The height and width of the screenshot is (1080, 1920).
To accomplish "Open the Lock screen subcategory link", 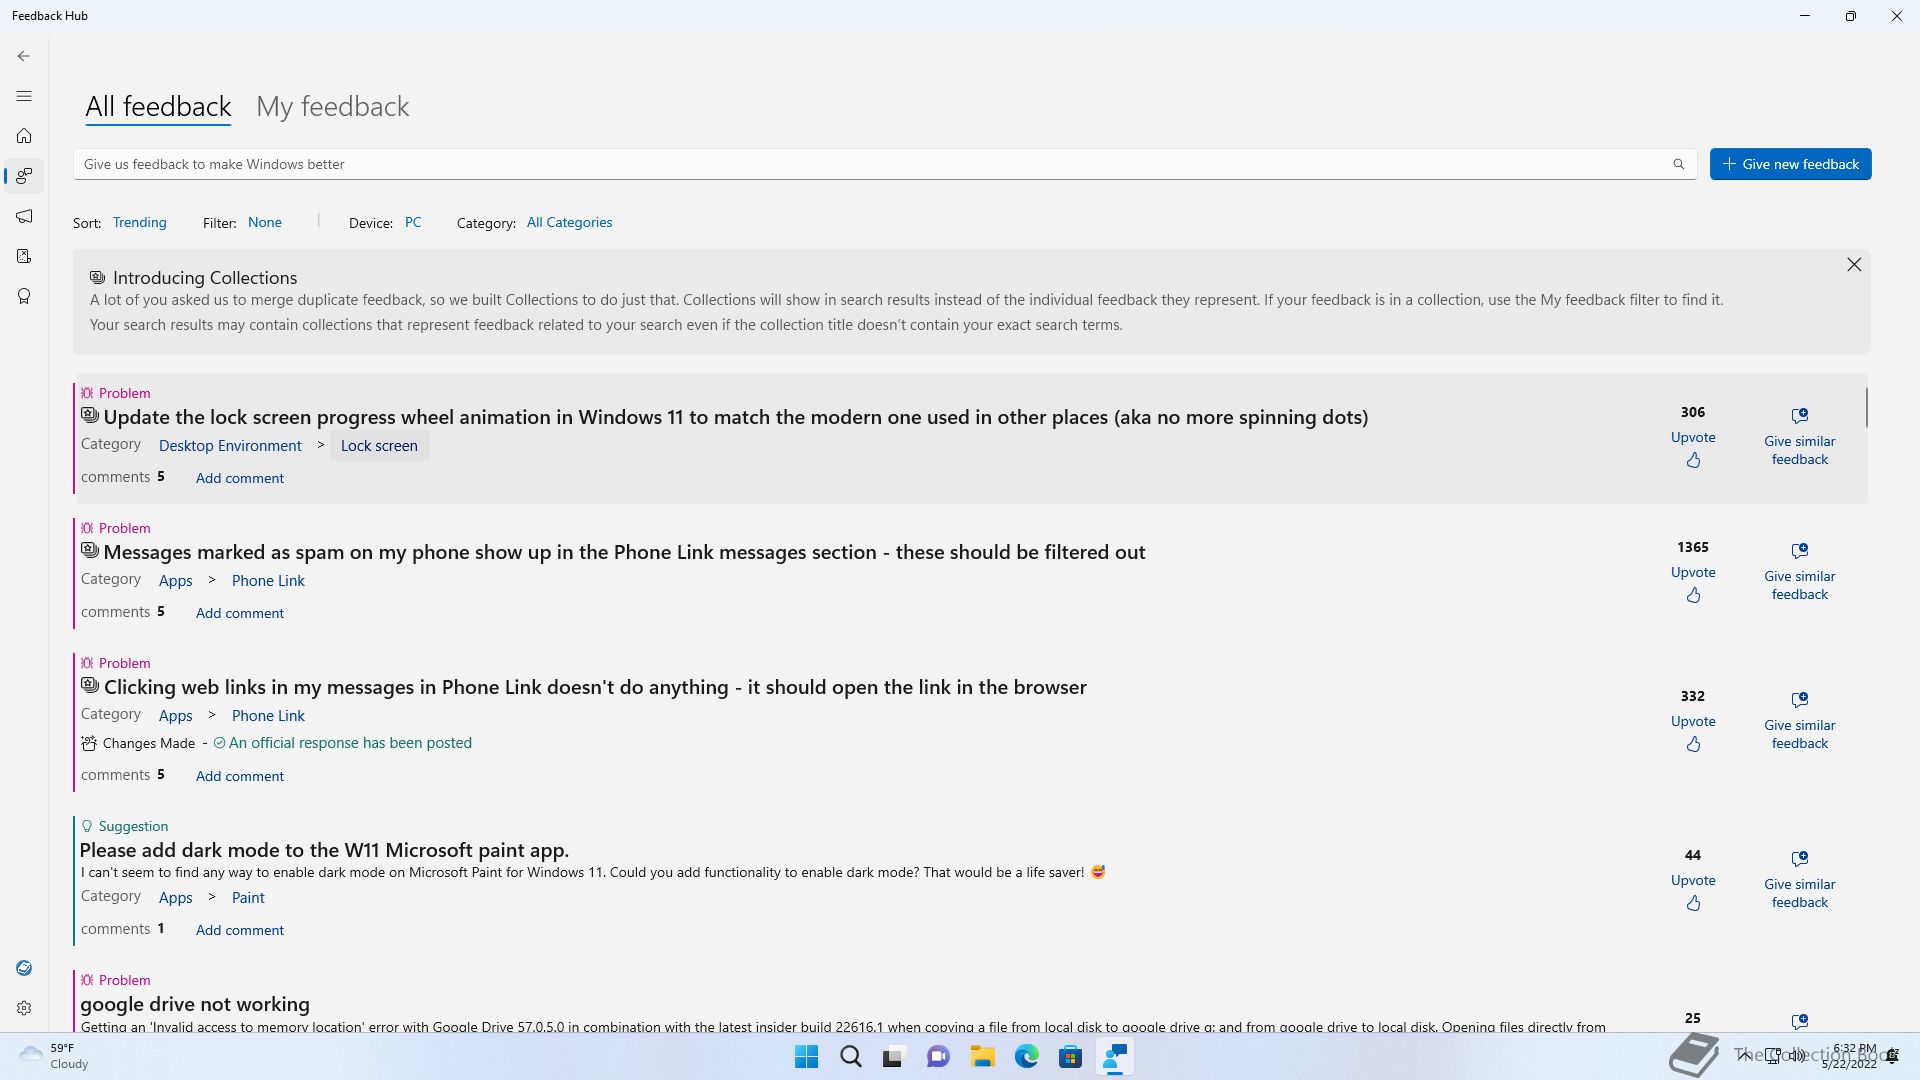I will point(379,446).
